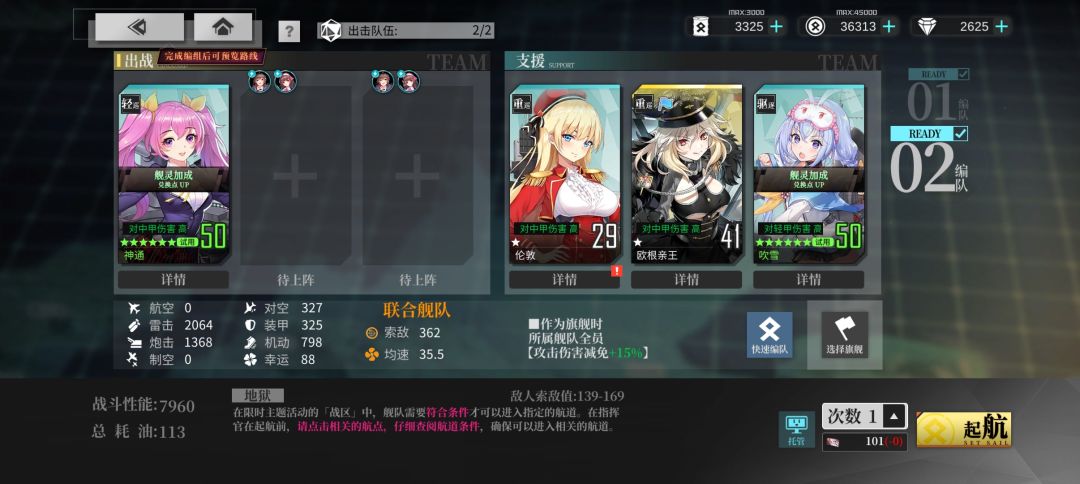Toggle READY checkbox for fleet 02
Screen dimensions: 1080x484
point(961,133)
